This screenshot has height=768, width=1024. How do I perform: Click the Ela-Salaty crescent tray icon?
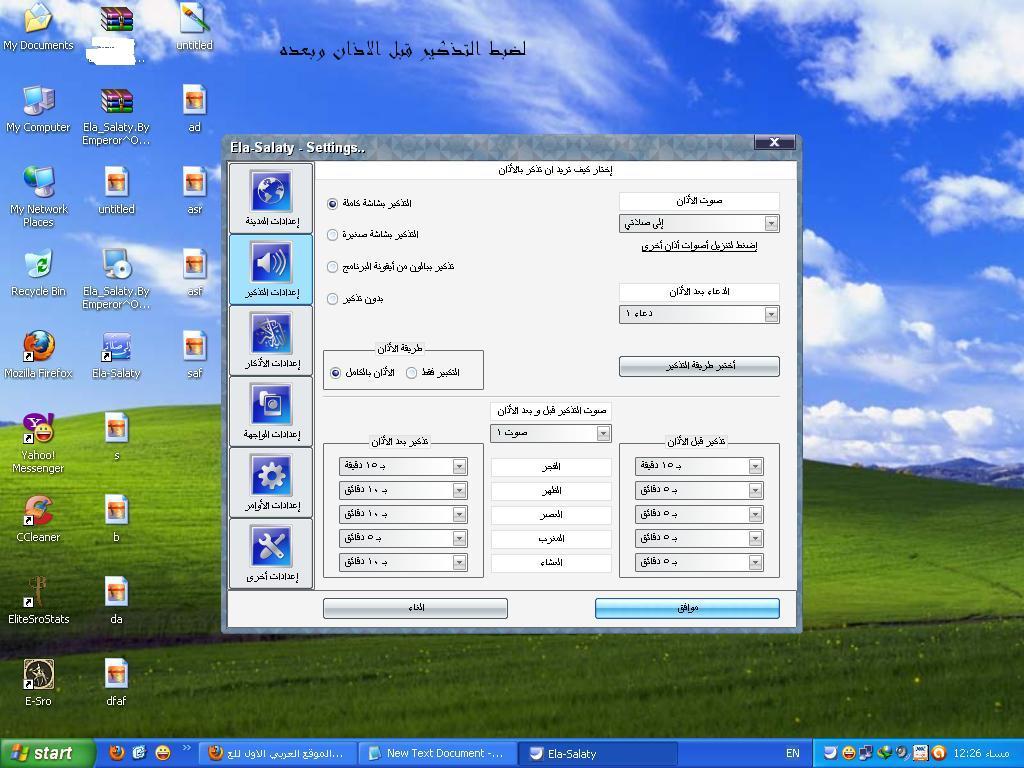click(830, 753)
